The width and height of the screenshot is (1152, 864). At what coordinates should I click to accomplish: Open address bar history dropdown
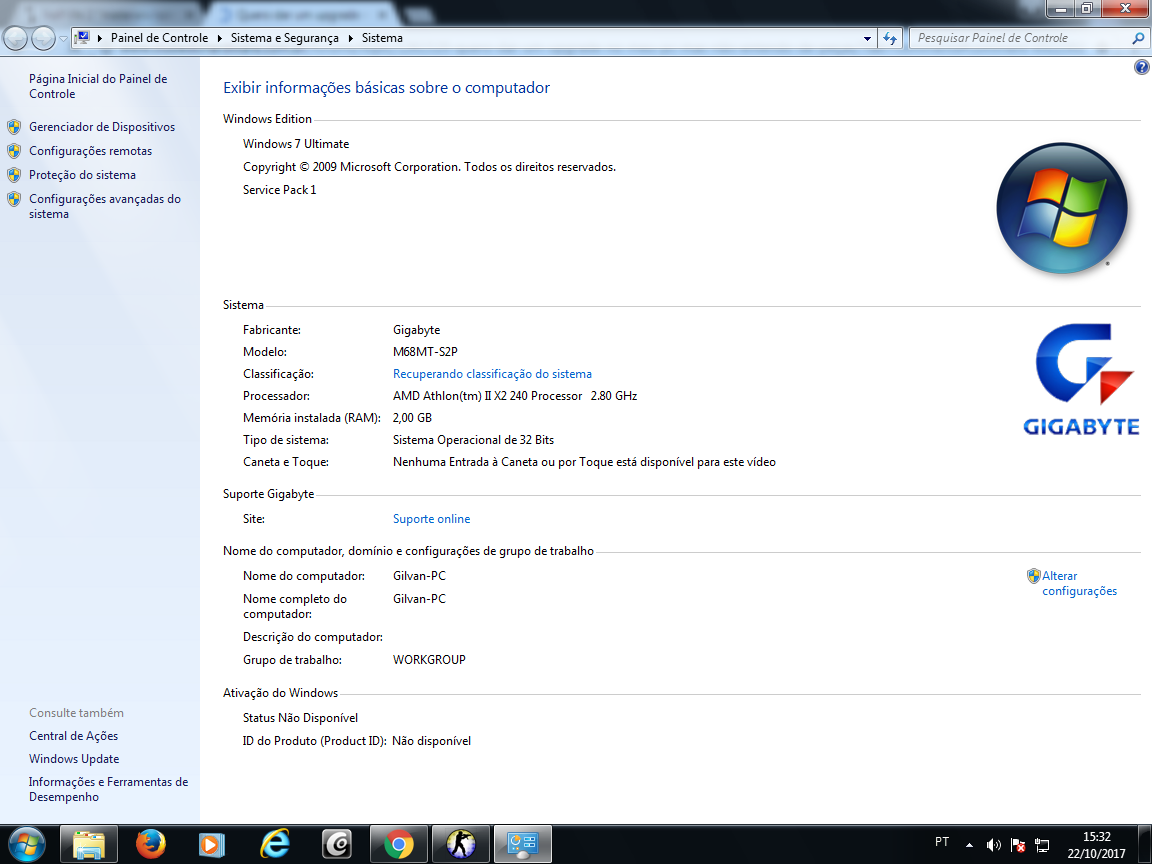click(x=867, y=38)
